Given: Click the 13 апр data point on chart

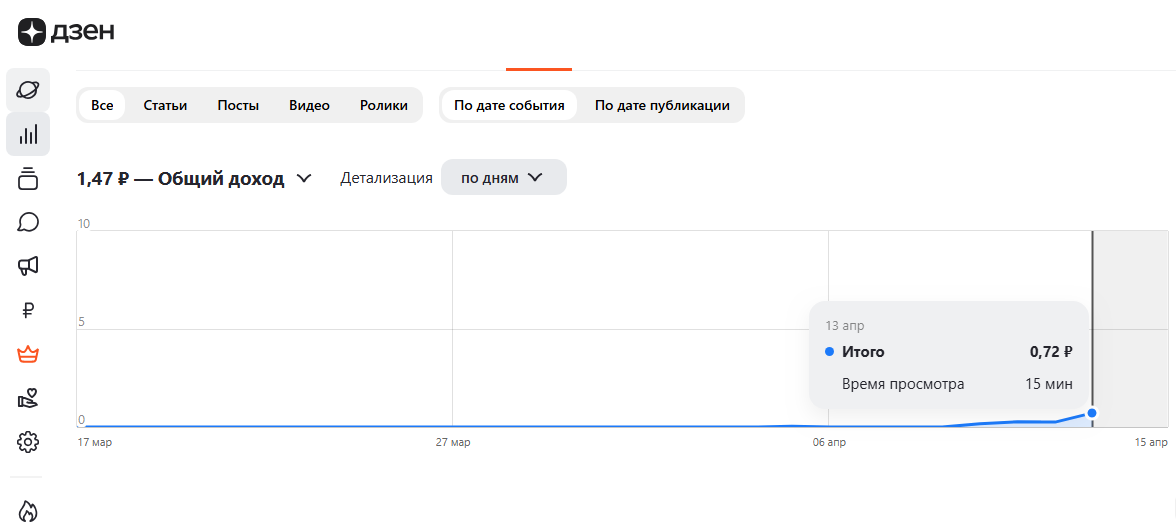Looking at the screenshot, I should tap(1092, 413).
